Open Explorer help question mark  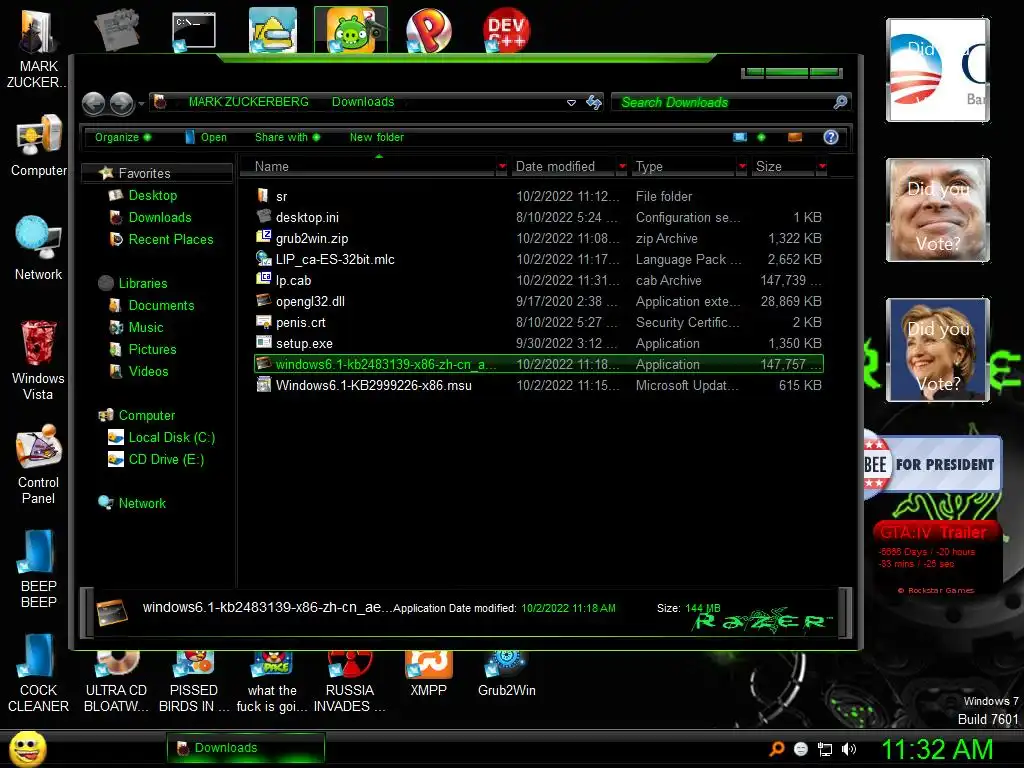pos(831,137)
